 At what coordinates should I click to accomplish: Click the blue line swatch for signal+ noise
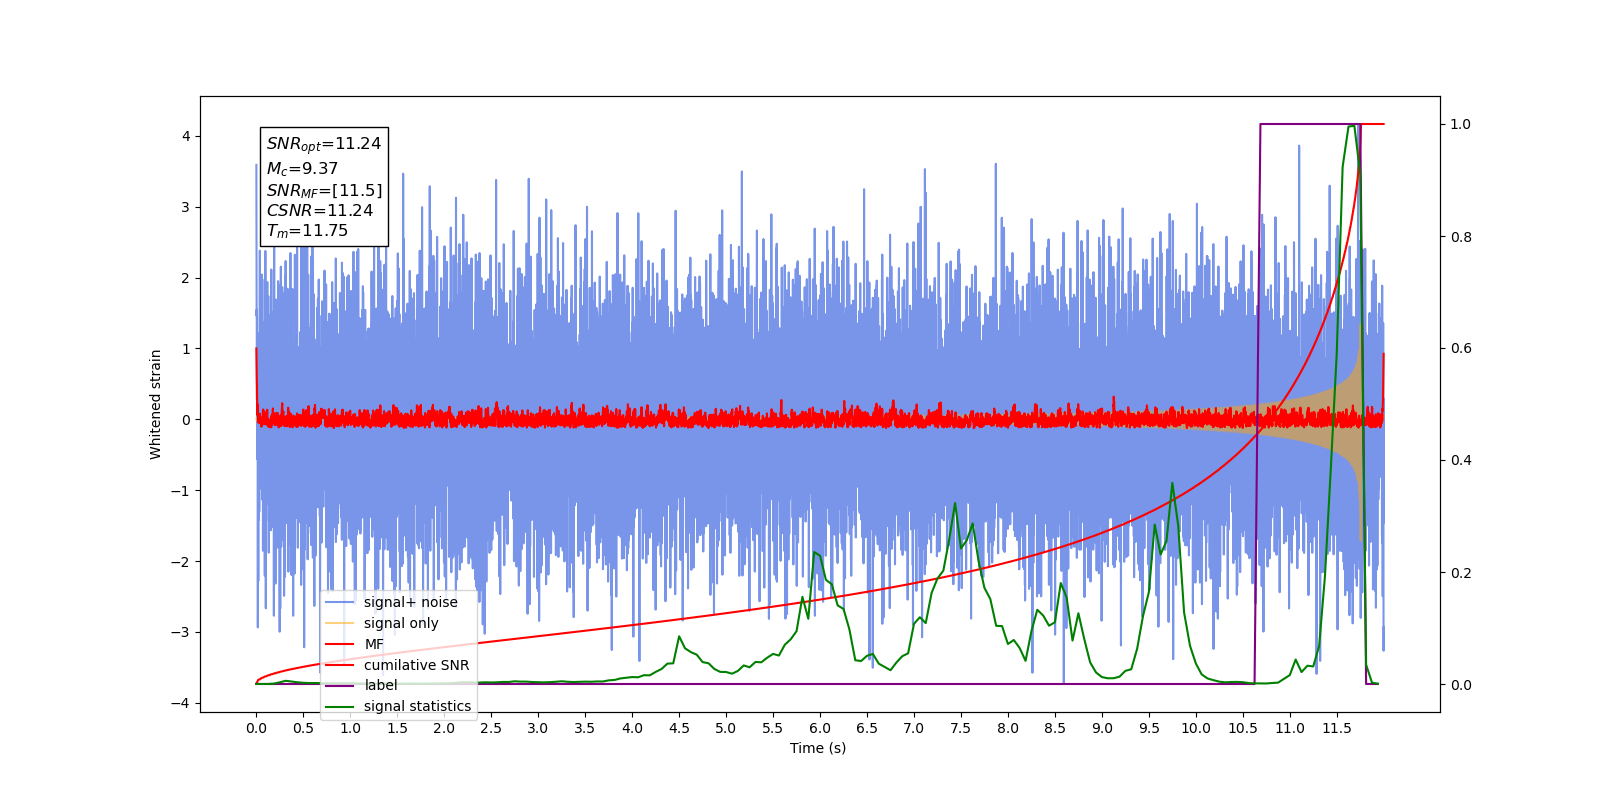(340, 602)
